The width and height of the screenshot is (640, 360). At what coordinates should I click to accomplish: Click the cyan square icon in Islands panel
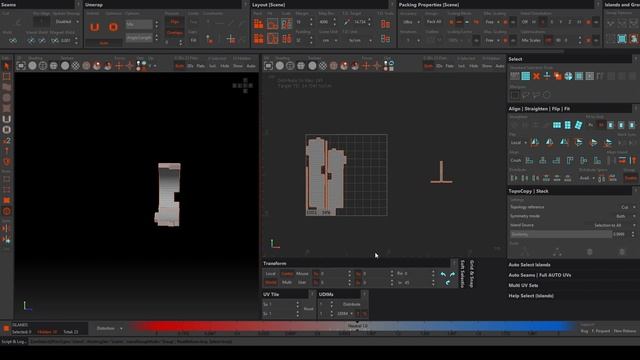(x=622, y=39)
